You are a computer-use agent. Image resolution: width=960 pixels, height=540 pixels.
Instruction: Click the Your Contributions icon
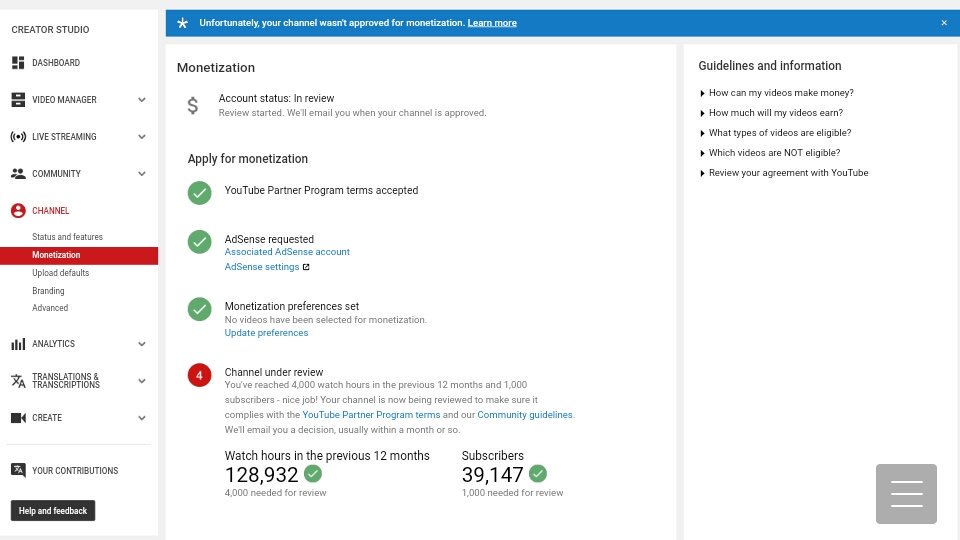tap(18, 470)
